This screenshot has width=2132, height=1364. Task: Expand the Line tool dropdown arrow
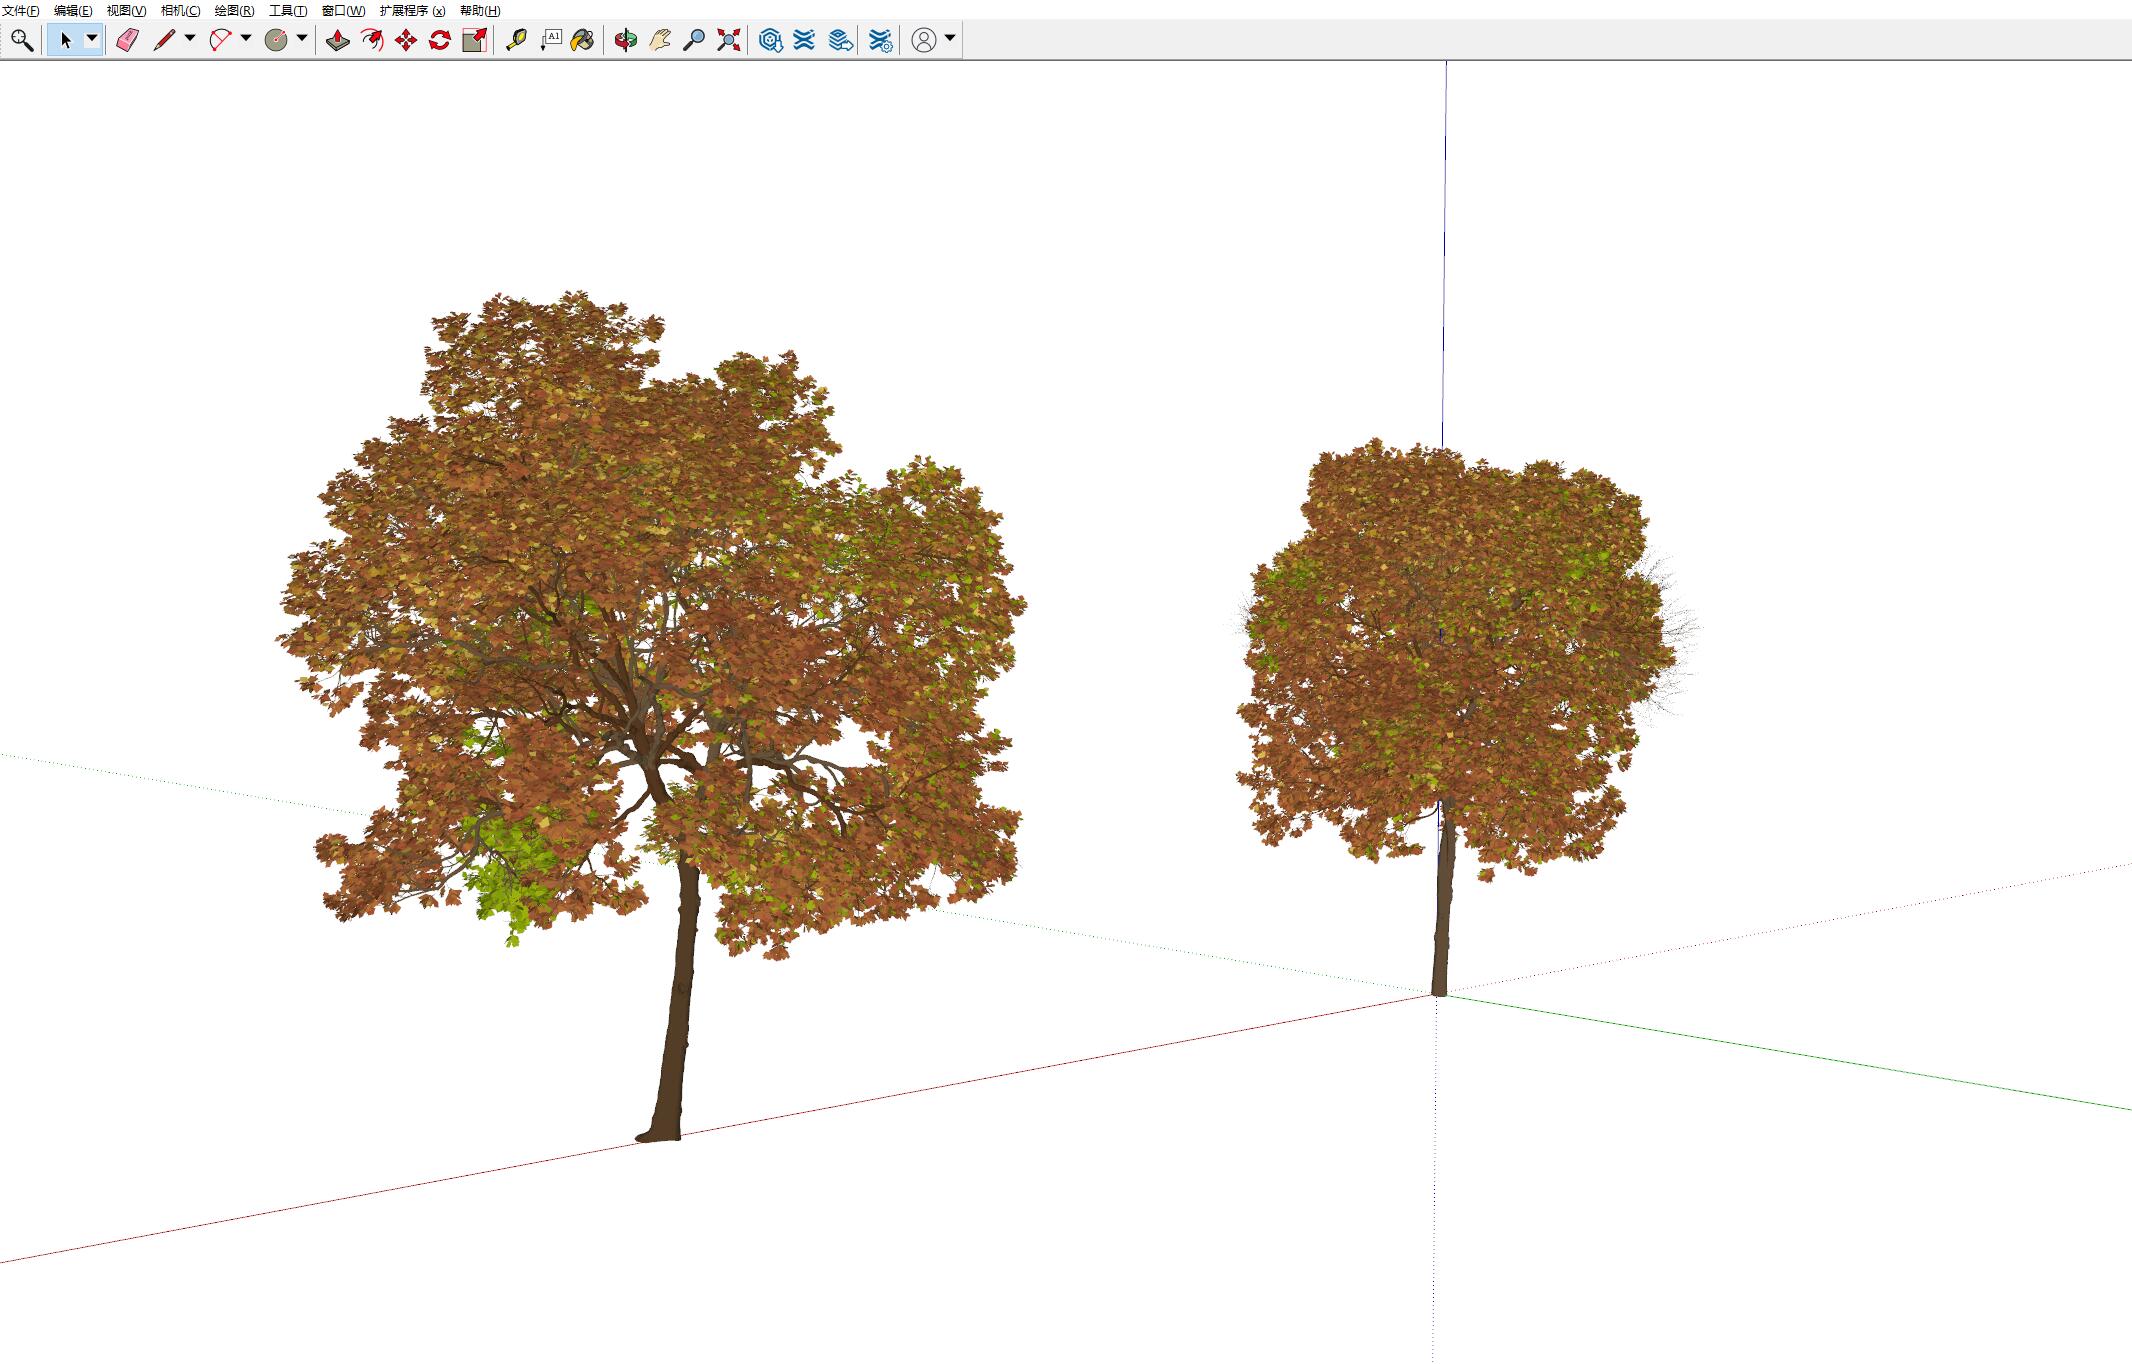coord(190,39)
